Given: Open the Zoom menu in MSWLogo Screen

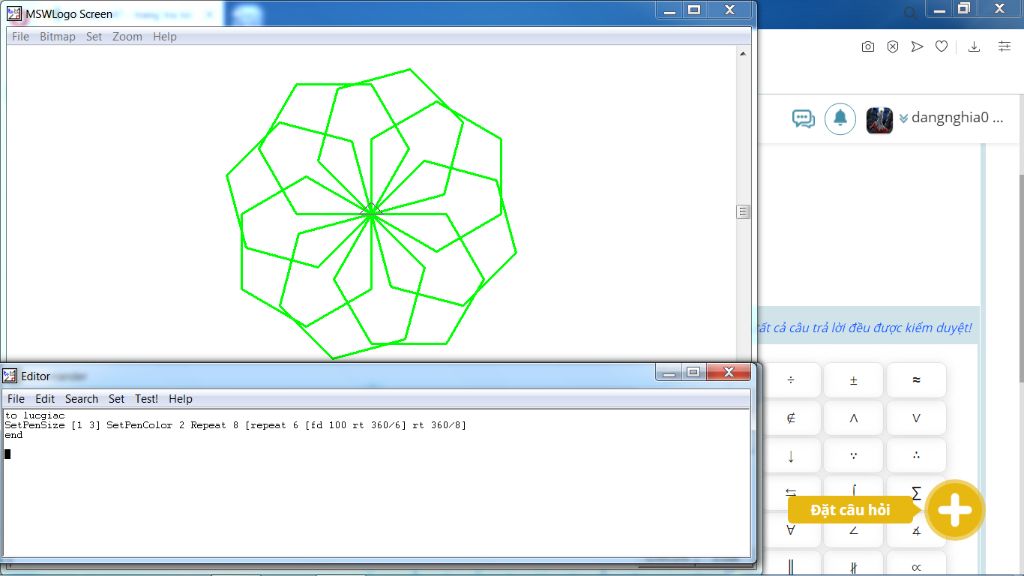Looking at the screenshot, I should [127, 37].
